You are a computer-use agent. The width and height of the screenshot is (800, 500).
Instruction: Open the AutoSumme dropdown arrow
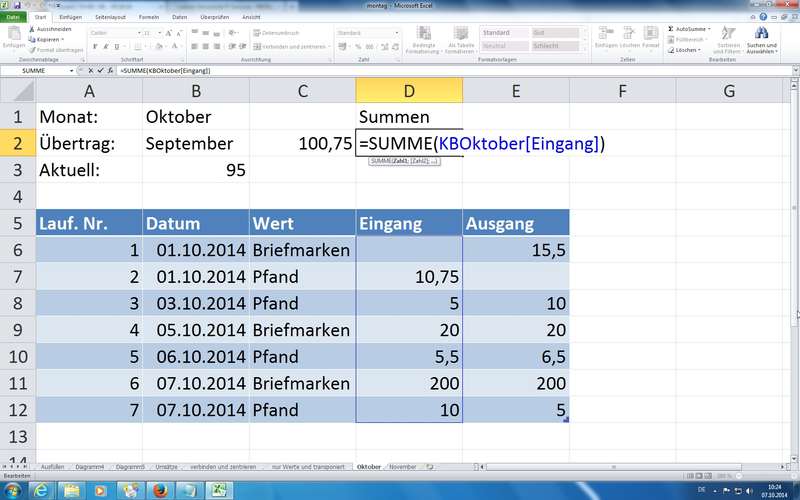[709, 29]
